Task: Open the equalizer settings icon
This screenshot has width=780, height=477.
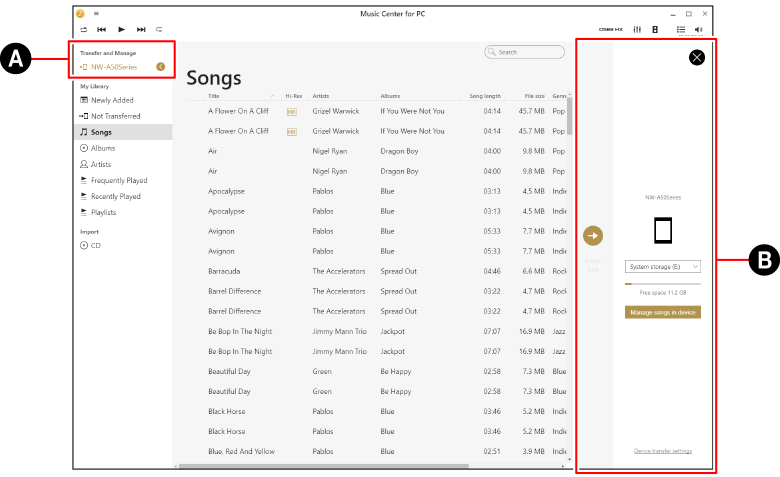Action: [637, 30]
